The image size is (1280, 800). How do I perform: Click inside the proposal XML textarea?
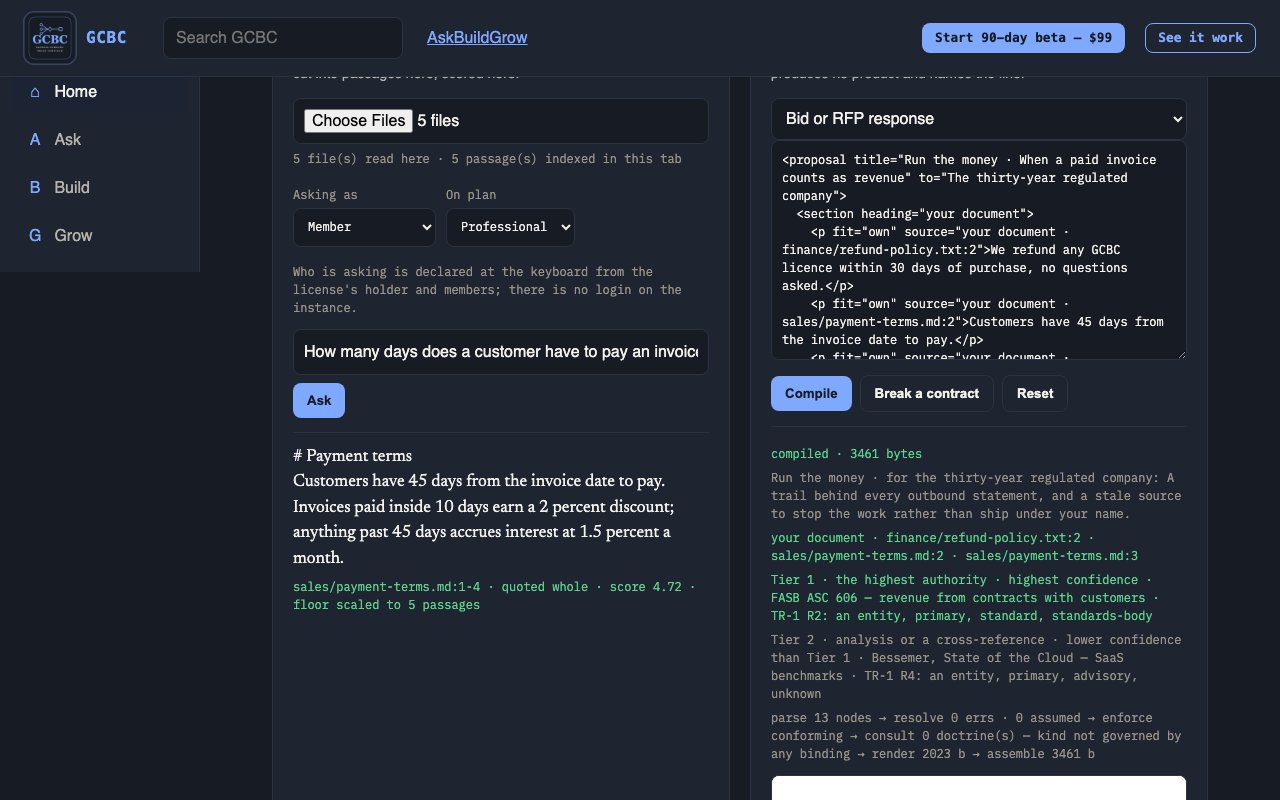coord(979,250)
